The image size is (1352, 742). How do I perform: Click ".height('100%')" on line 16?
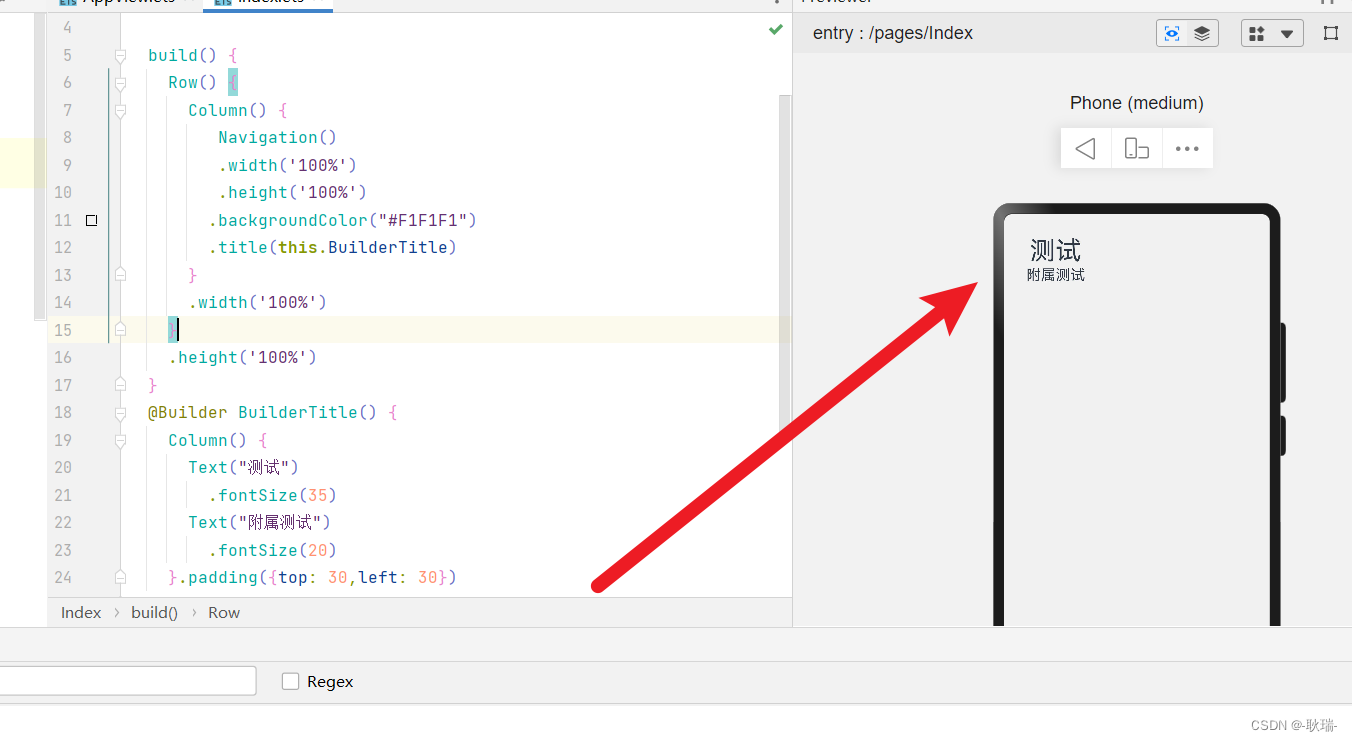(243, 357)
